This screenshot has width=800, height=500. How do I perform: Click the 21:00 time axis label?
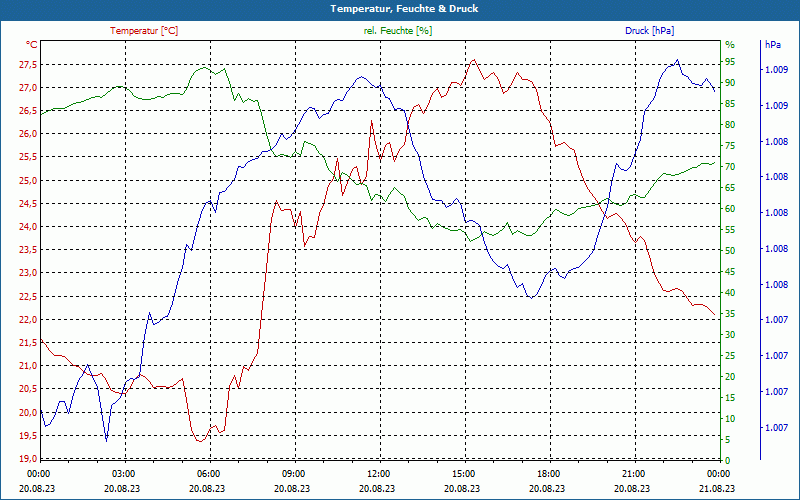click(x=633, y=473)
